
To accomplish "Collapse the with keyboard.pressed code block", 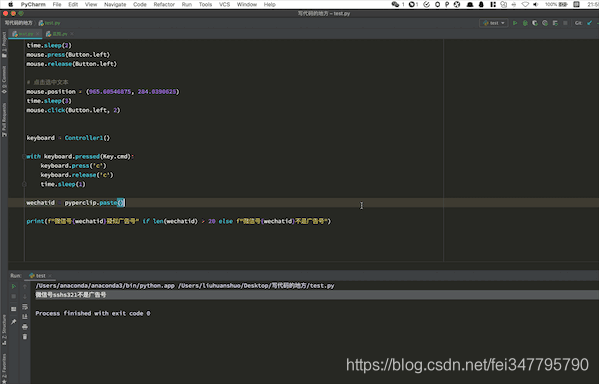I will pos(24,157).
